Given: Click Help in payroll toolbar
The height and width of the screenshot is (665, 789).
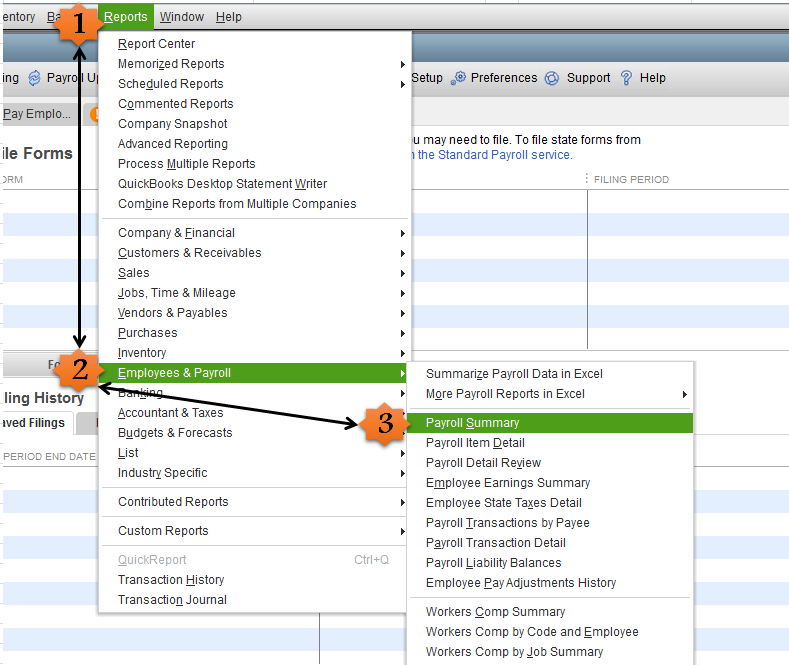Looking at the screenshot, I should coord(653,78).
